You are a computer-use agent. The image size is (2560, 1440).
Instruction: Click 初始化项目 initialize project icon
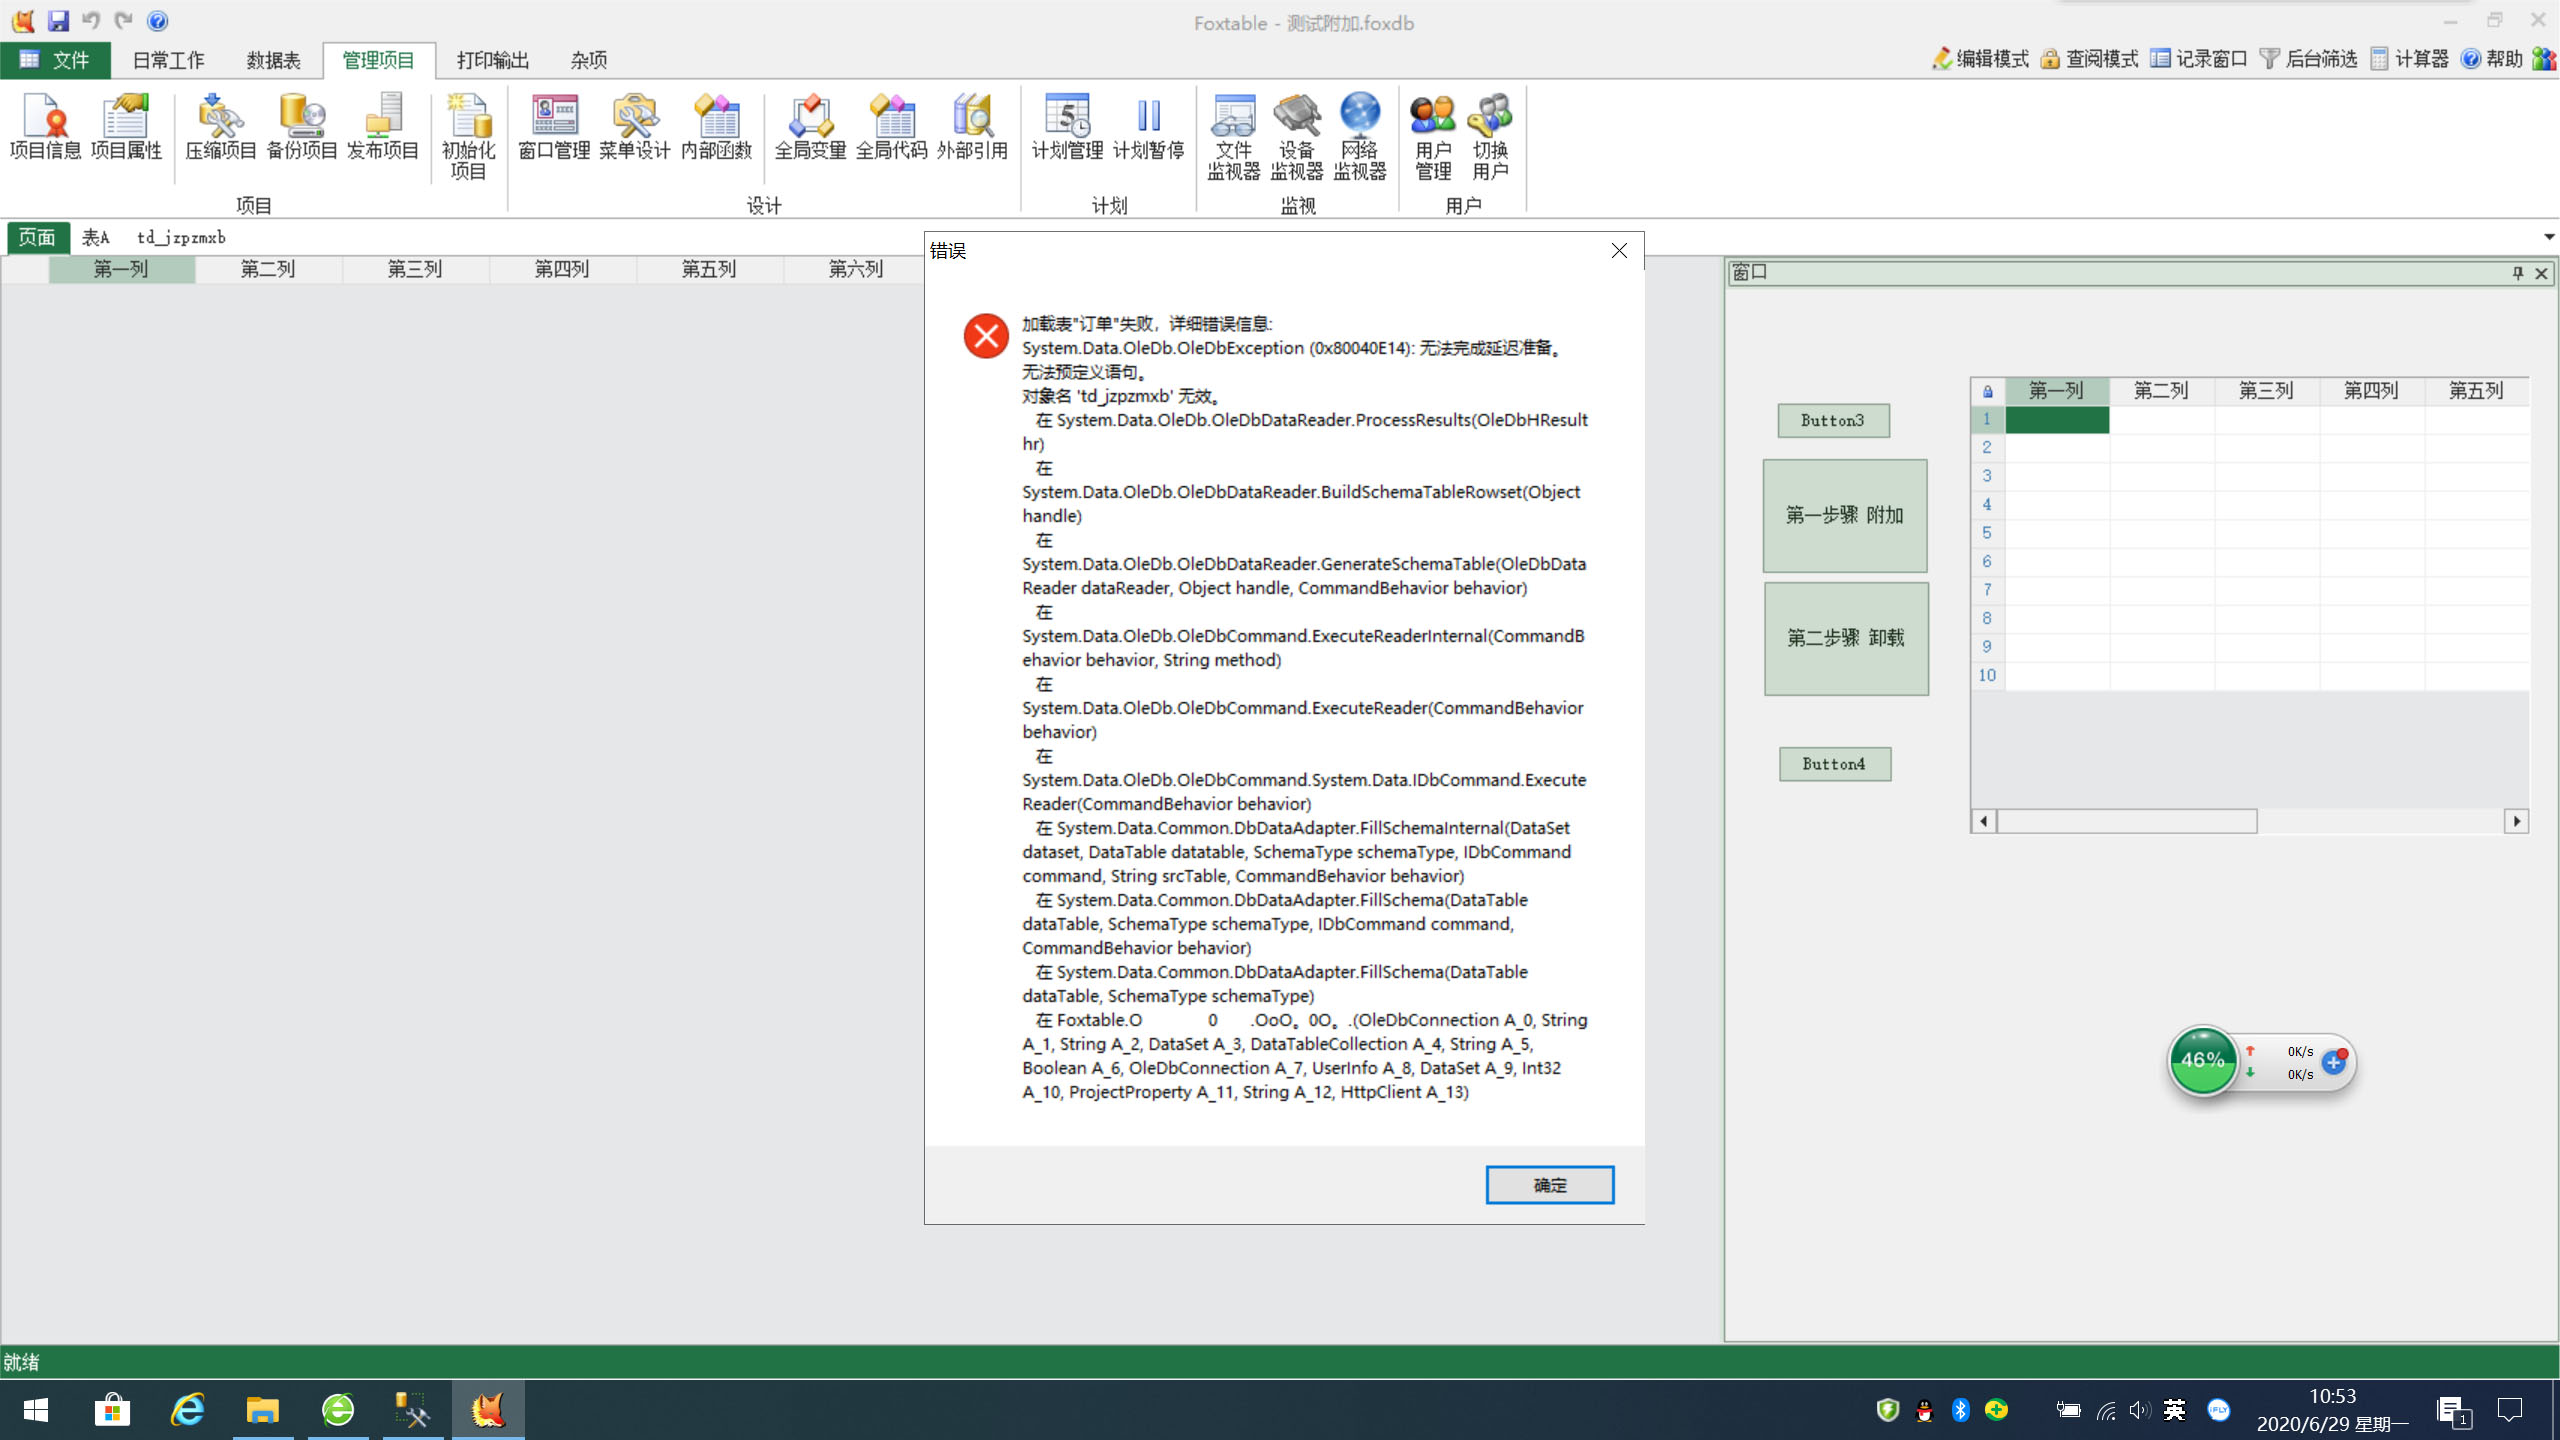(468, 137)
